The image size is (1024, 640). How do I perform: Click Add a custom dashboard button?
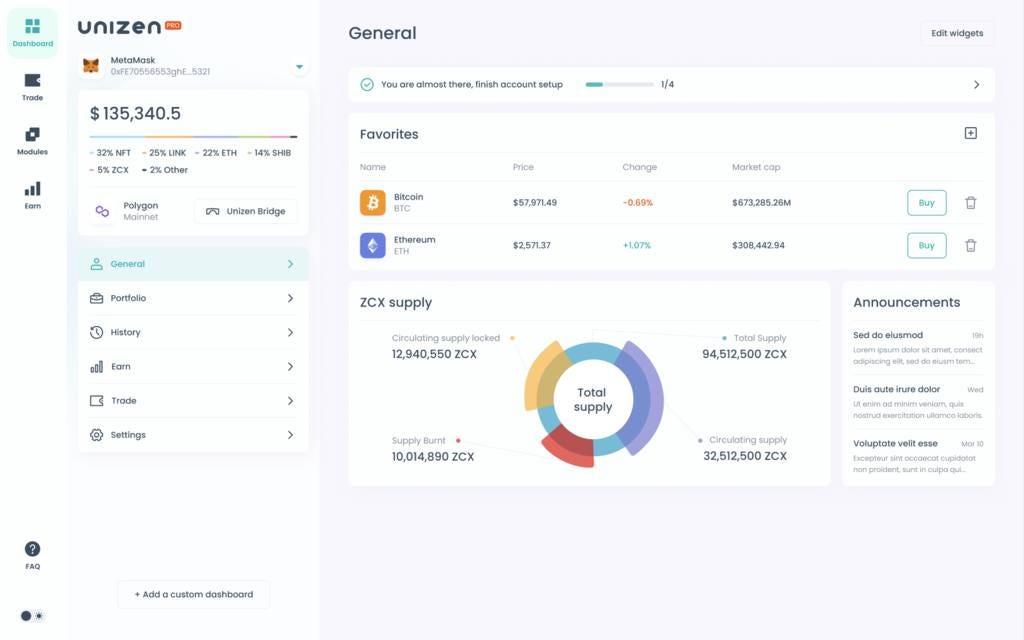pos(193,594)
